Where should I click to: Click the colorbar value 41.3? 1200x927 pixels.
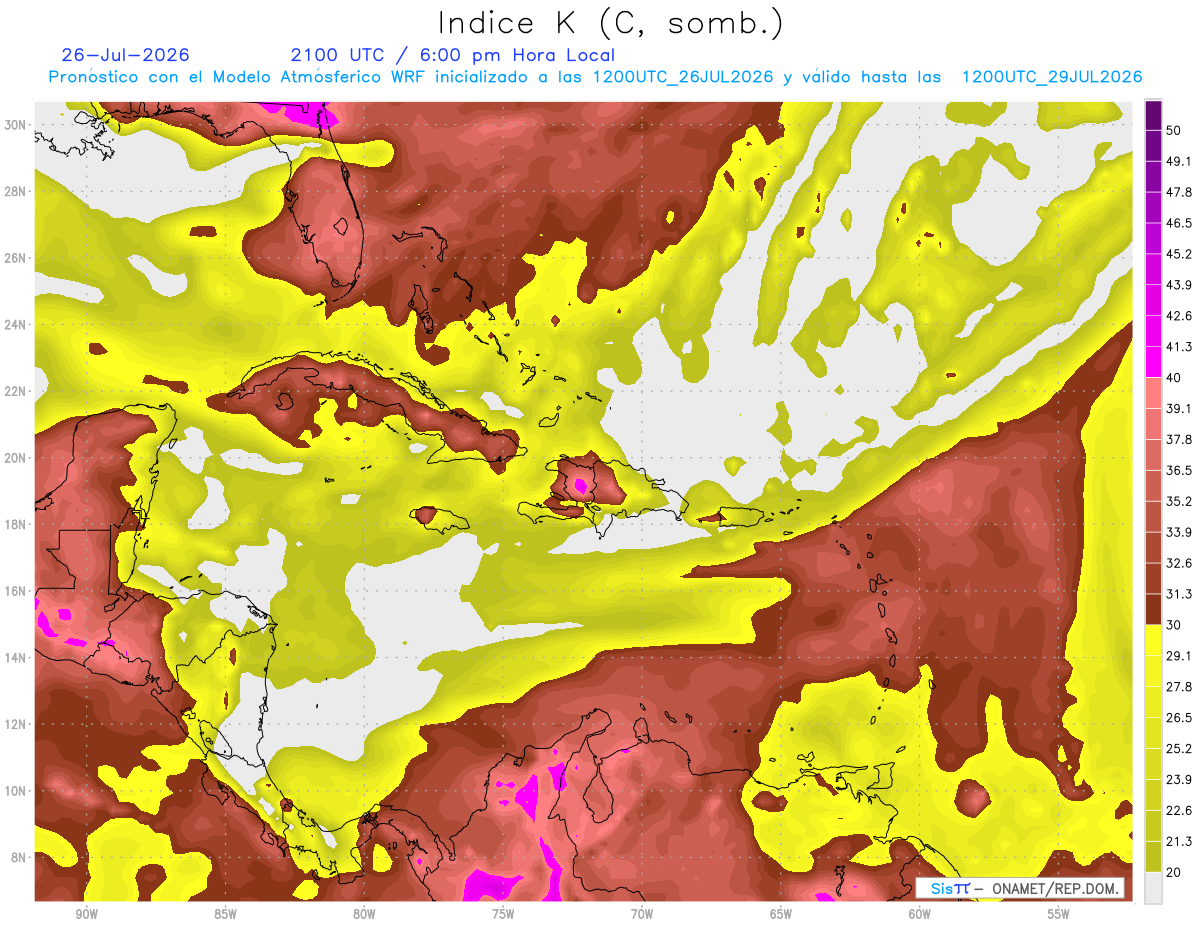point(1180,347)
